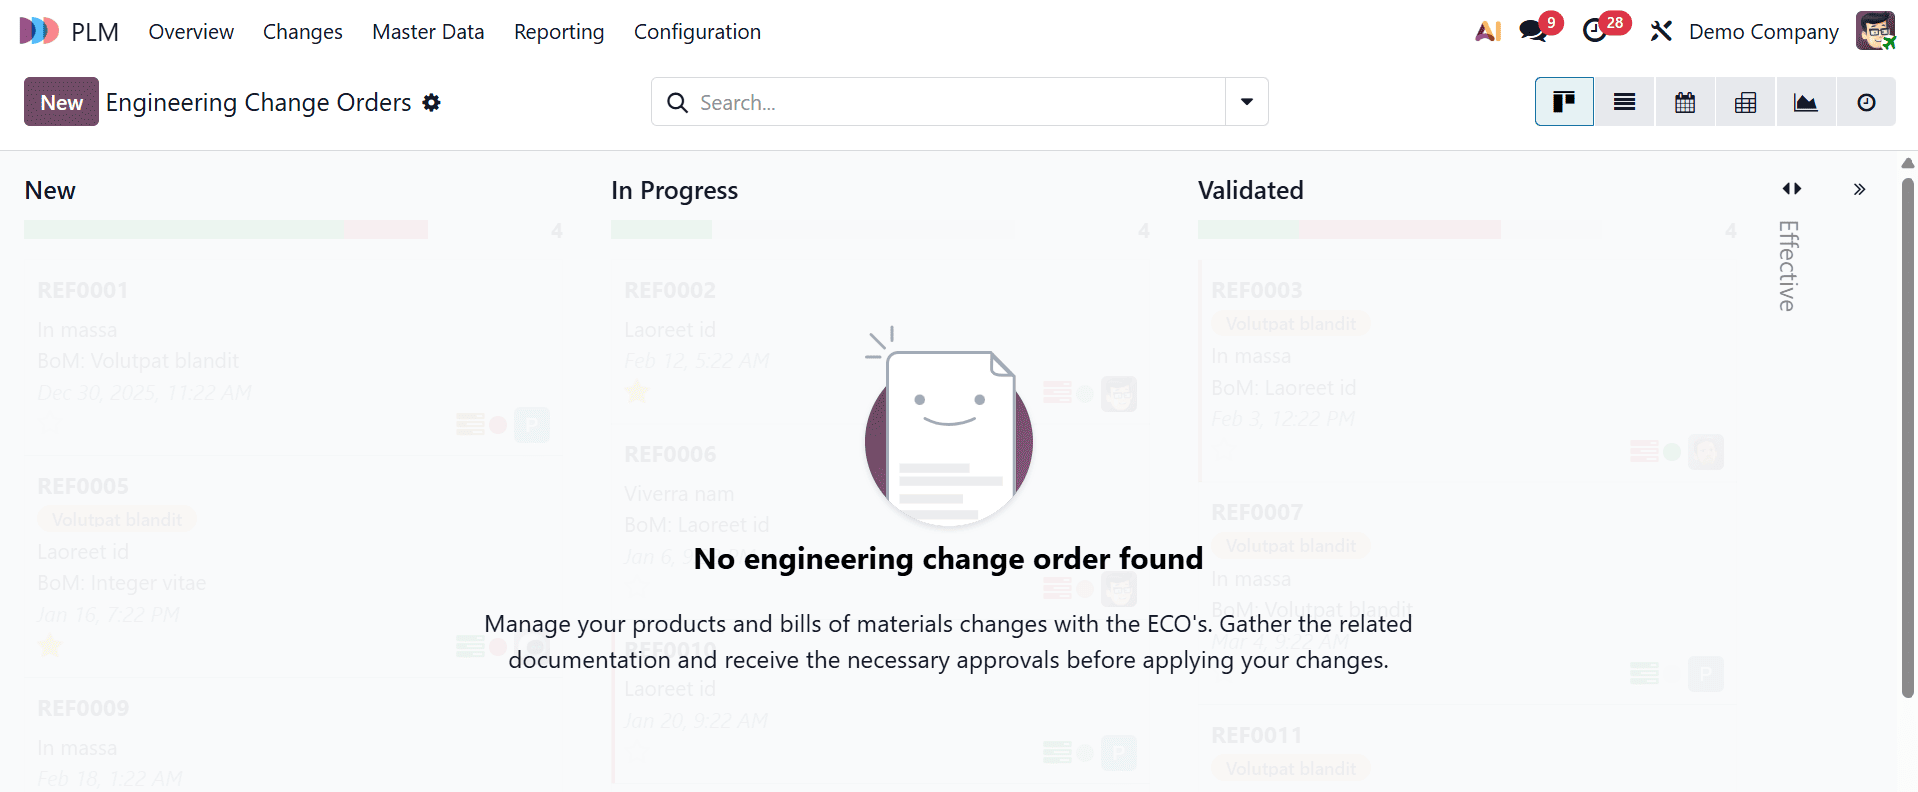Open the activity view
The width and height of the screenshot is (1918, 792).
1865,101
